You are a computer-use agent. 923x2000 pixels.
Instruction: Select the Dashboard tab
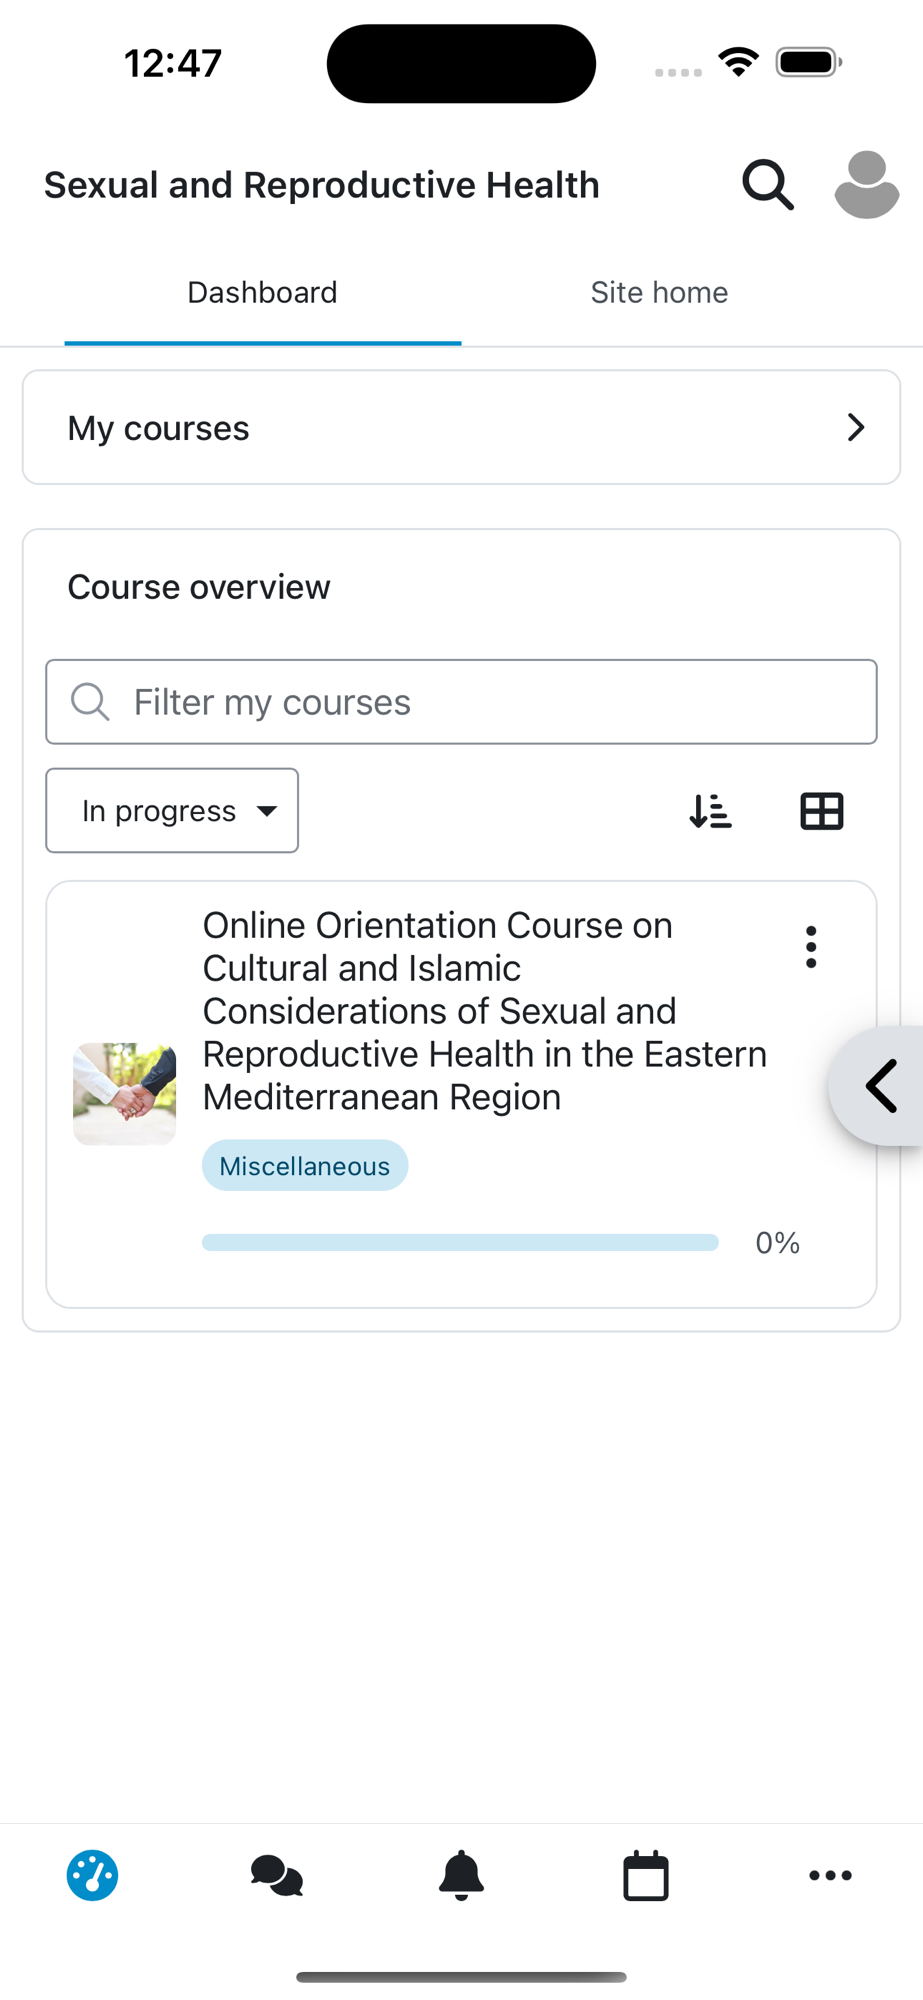coord(262,293)
